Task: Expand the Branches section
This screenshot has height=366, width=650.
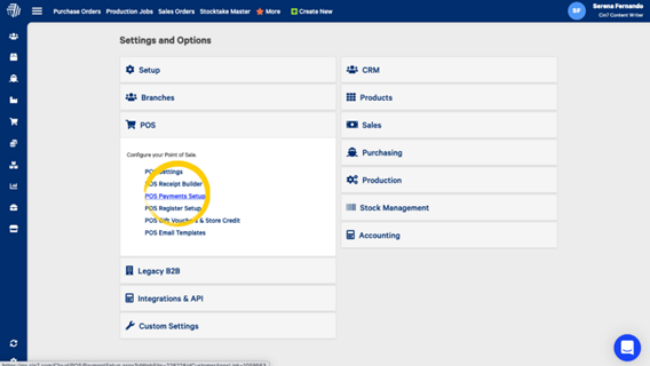Action: click(x=228, y=97)
